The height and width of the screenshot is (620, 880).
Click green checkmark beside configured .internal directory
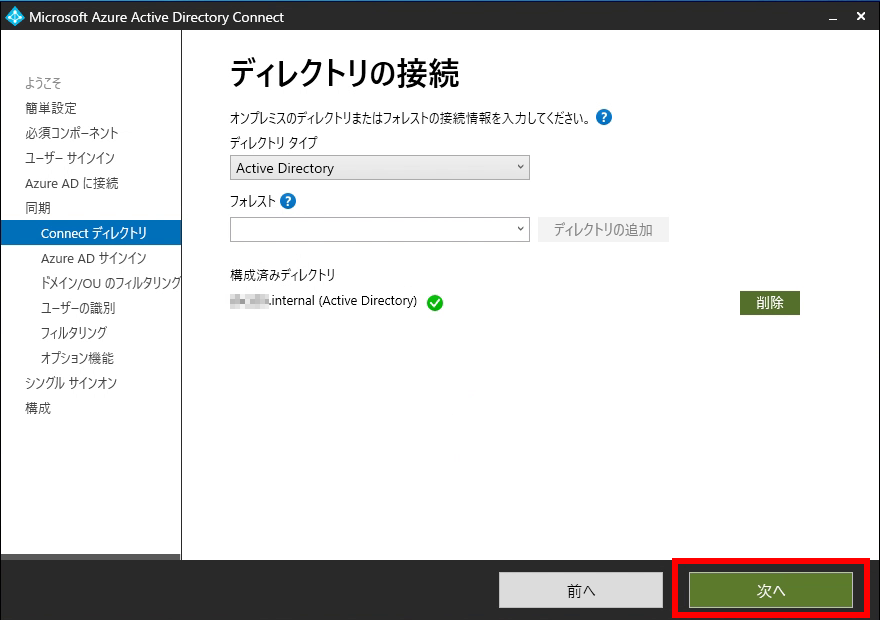pos(435,303)
